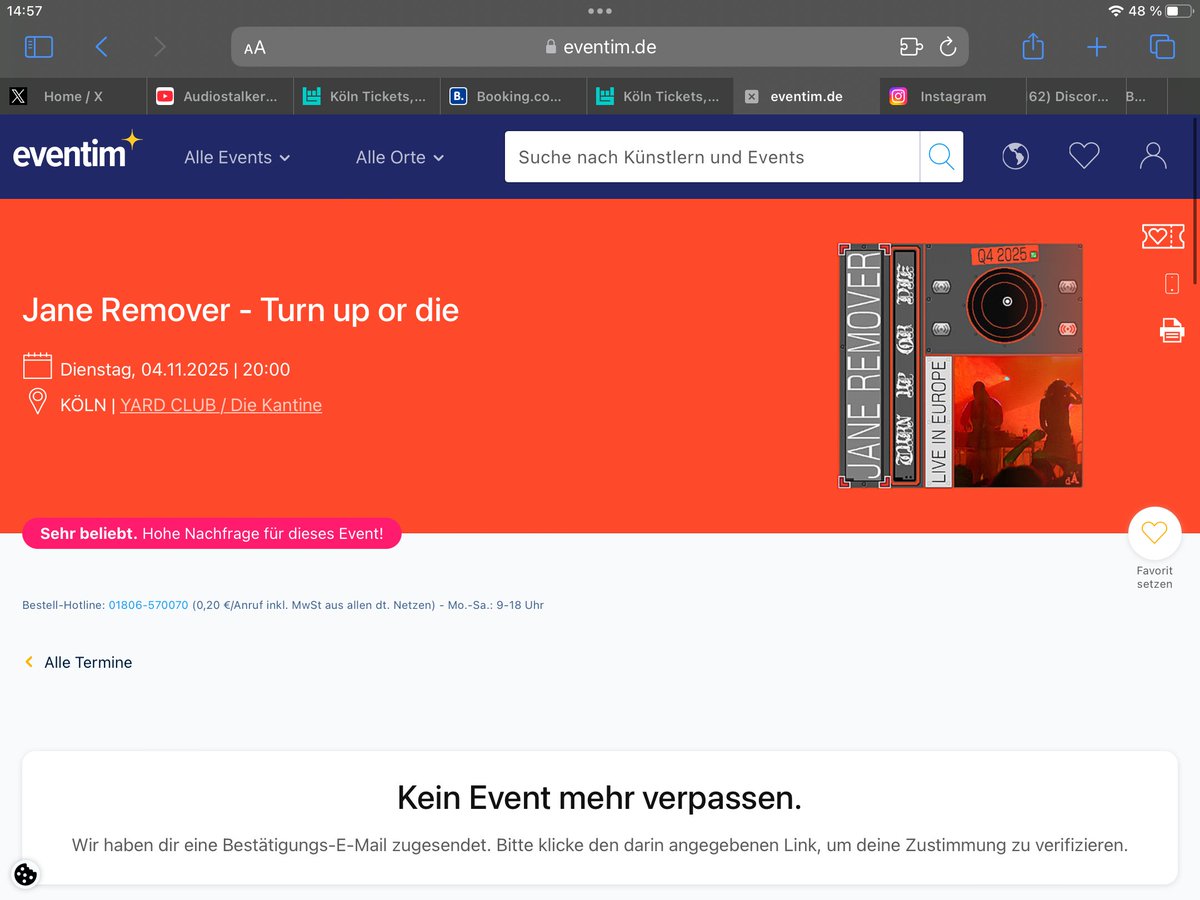Viewport: 1200px width, 900px height.
Task: Open the extensions puzzle icon in address bar
Action: click(x=910, y=47)
